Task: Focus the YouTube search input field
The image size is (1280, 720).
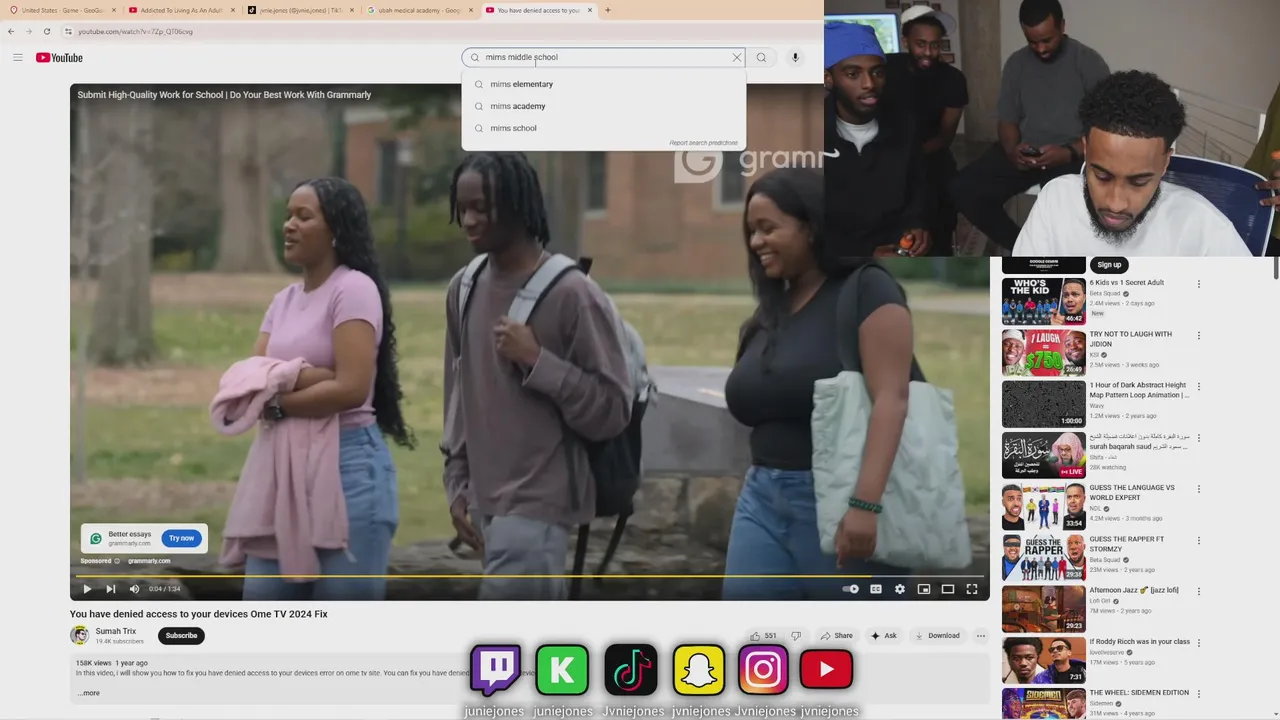Action: pos(605,58)
